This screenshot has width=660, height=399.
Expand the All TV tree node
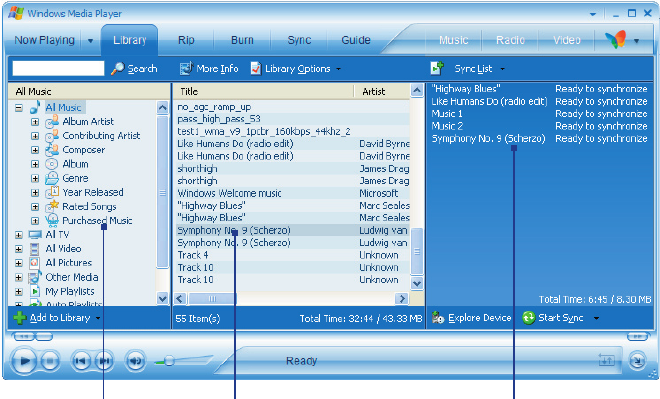[x=19, y=235]
